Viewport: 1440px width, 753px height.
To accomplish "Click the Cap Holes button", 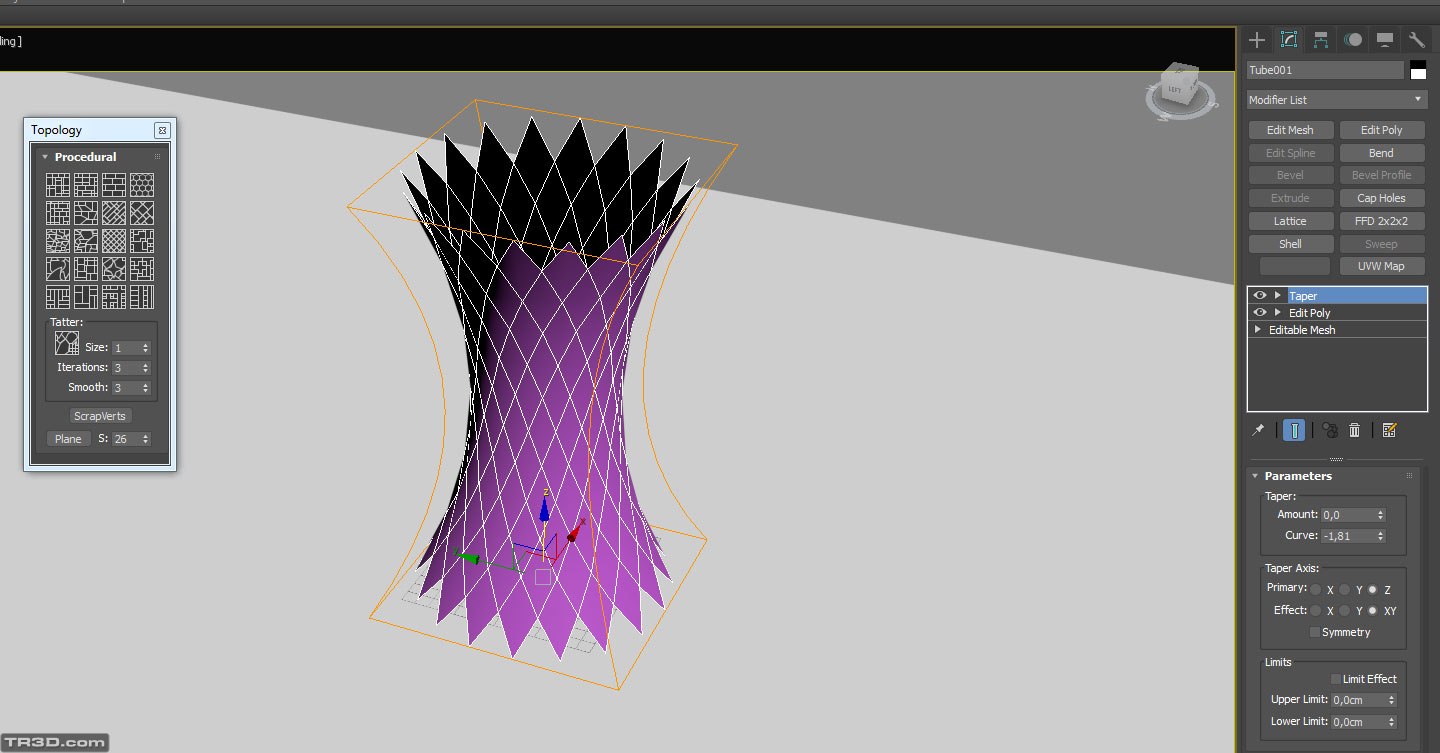I will [x=1380, y=198].
